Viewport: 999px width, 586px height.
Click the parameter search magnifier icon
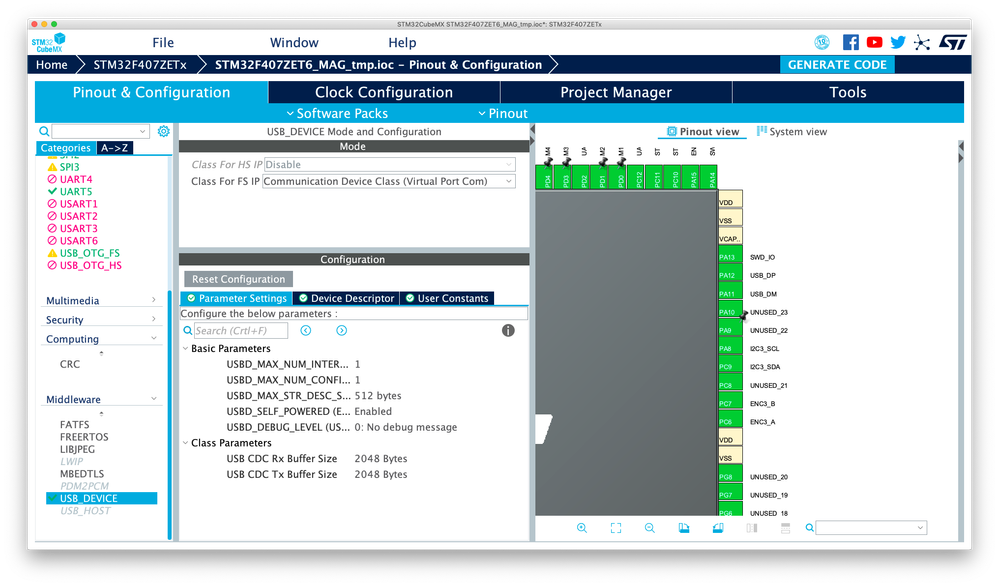click(x=187, y=331)
